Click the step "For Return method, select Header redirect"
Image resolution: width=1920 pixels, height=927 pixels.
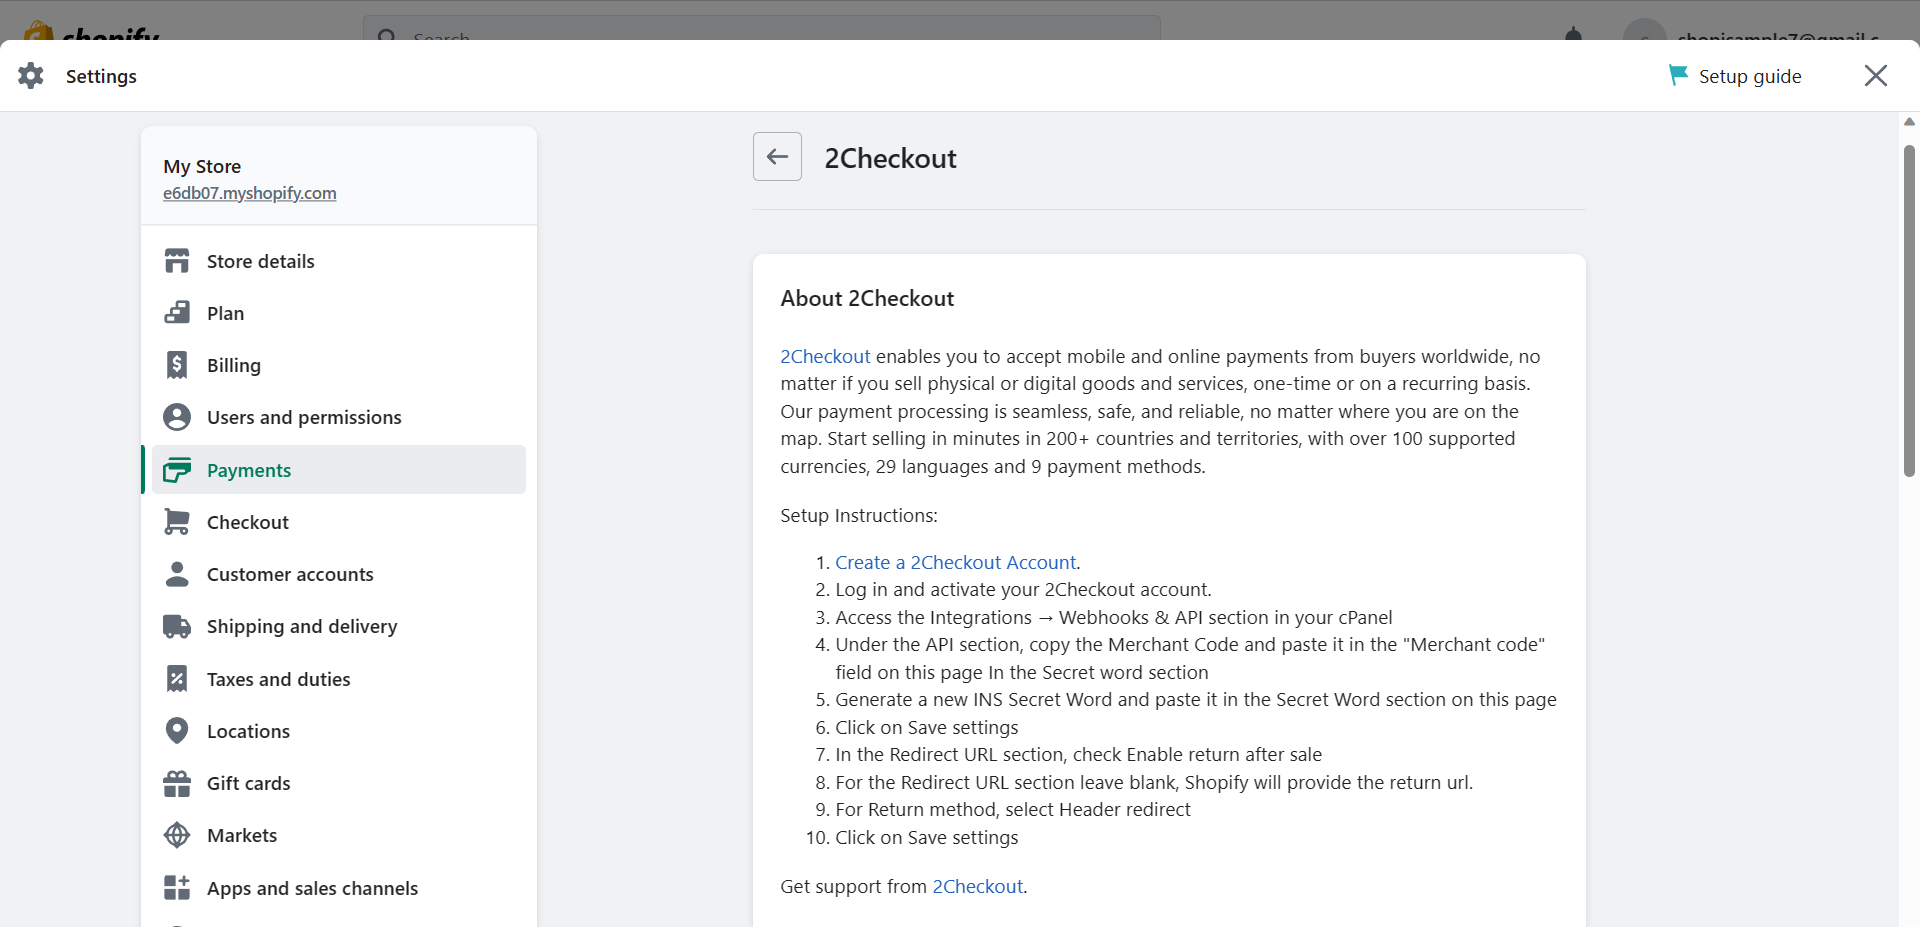1013,809
